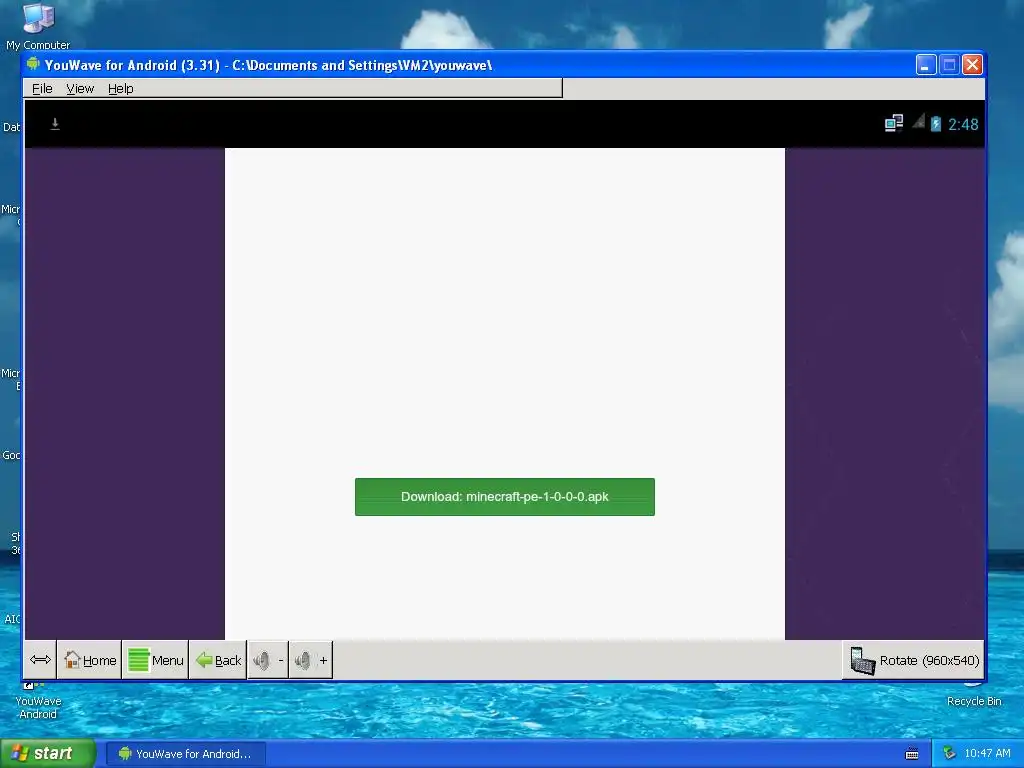This screenshot has height=768, width=1024.
Task: Click the Menu button in YouWave toolbar
Action: [x=155, y=660]
